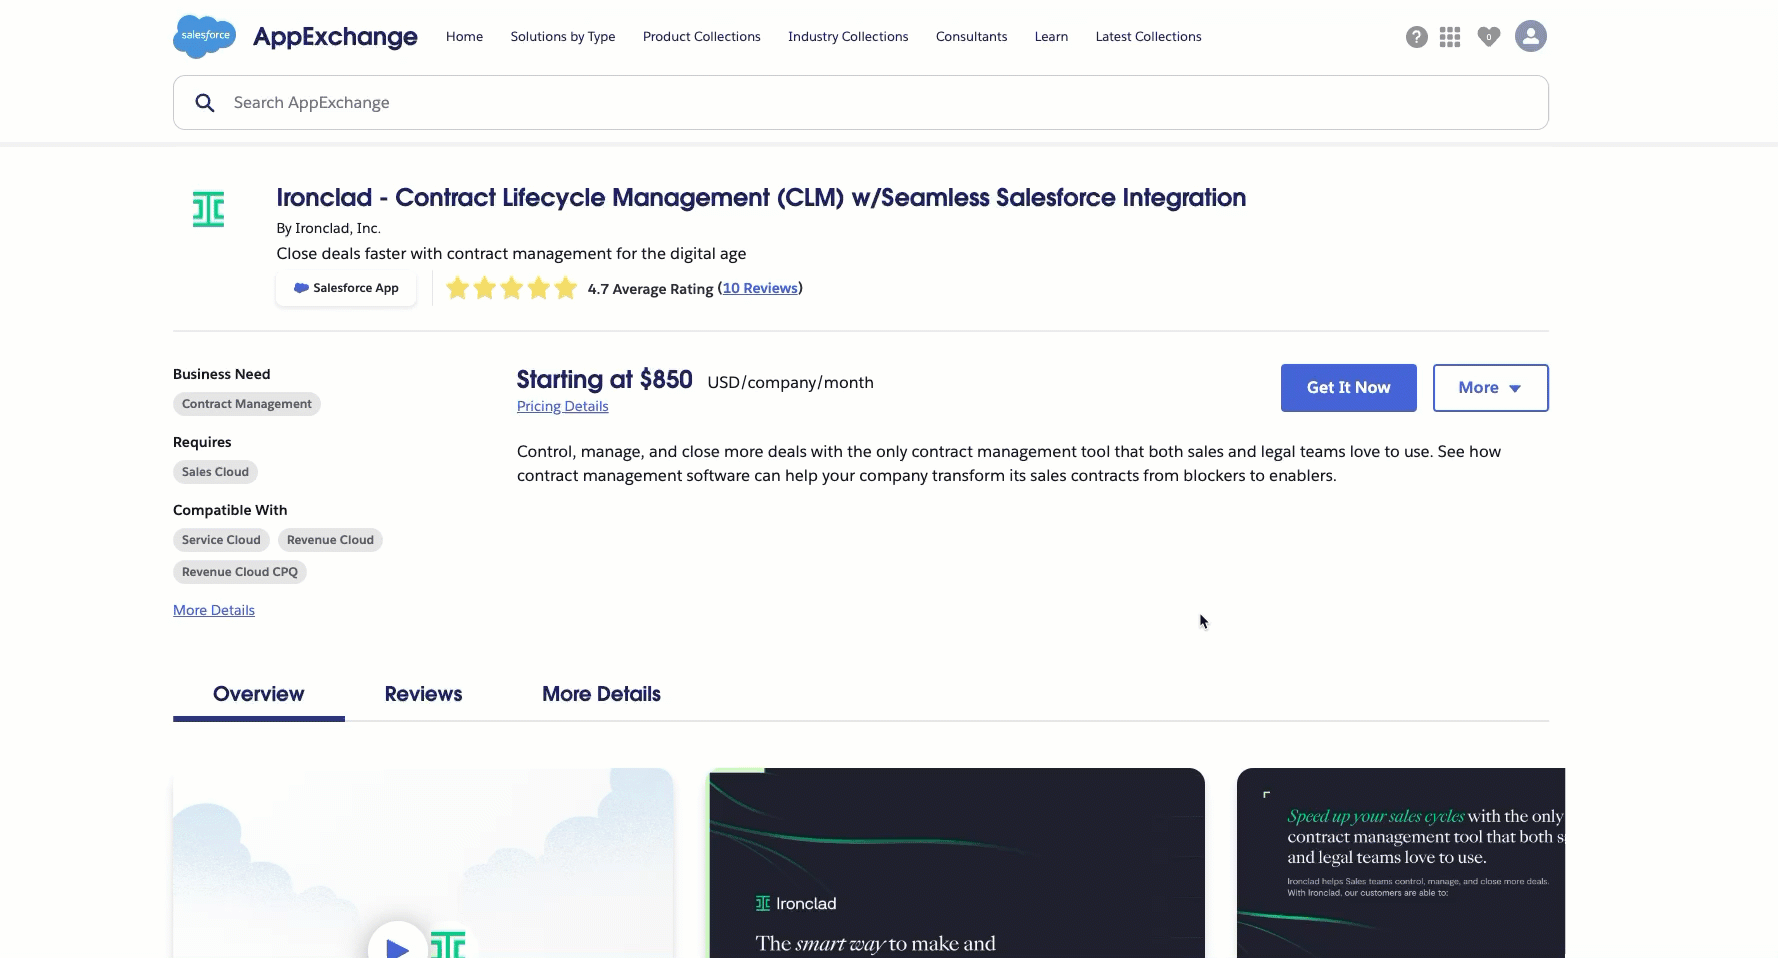The width and height of the screenshot is (1778, 958).
Task: Switch to the More Details tab
Action: (x=601, y=694)
